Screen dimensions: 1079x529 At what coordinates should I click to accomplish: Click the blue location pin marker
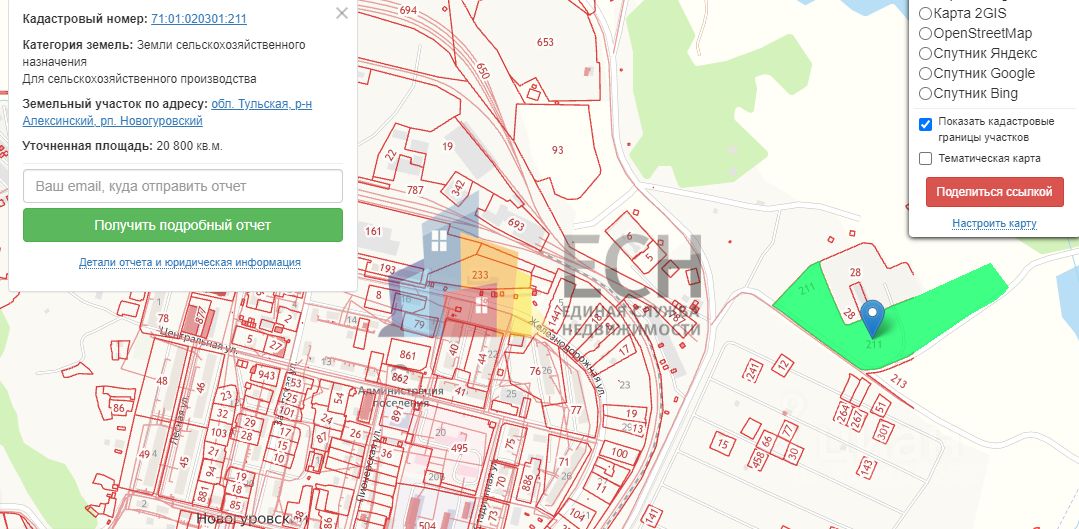point(873,318)
